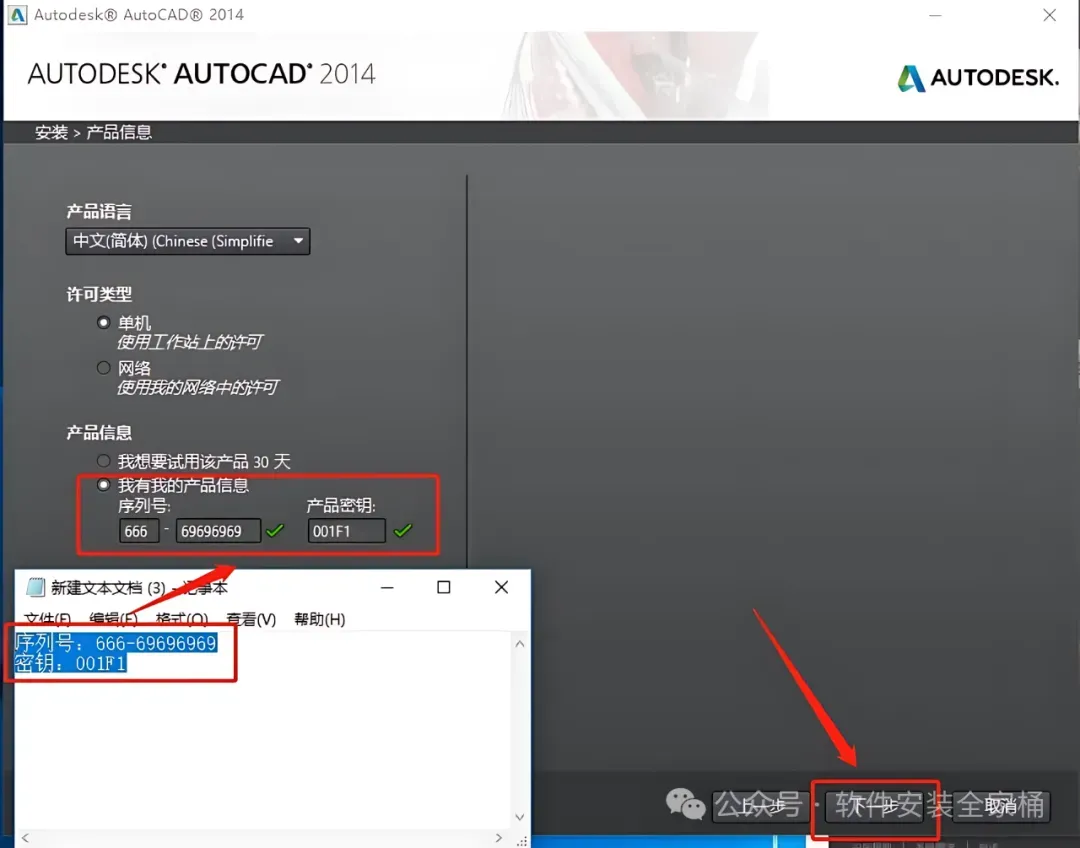Minimize the AutoCAD installer window

[935, 15]
